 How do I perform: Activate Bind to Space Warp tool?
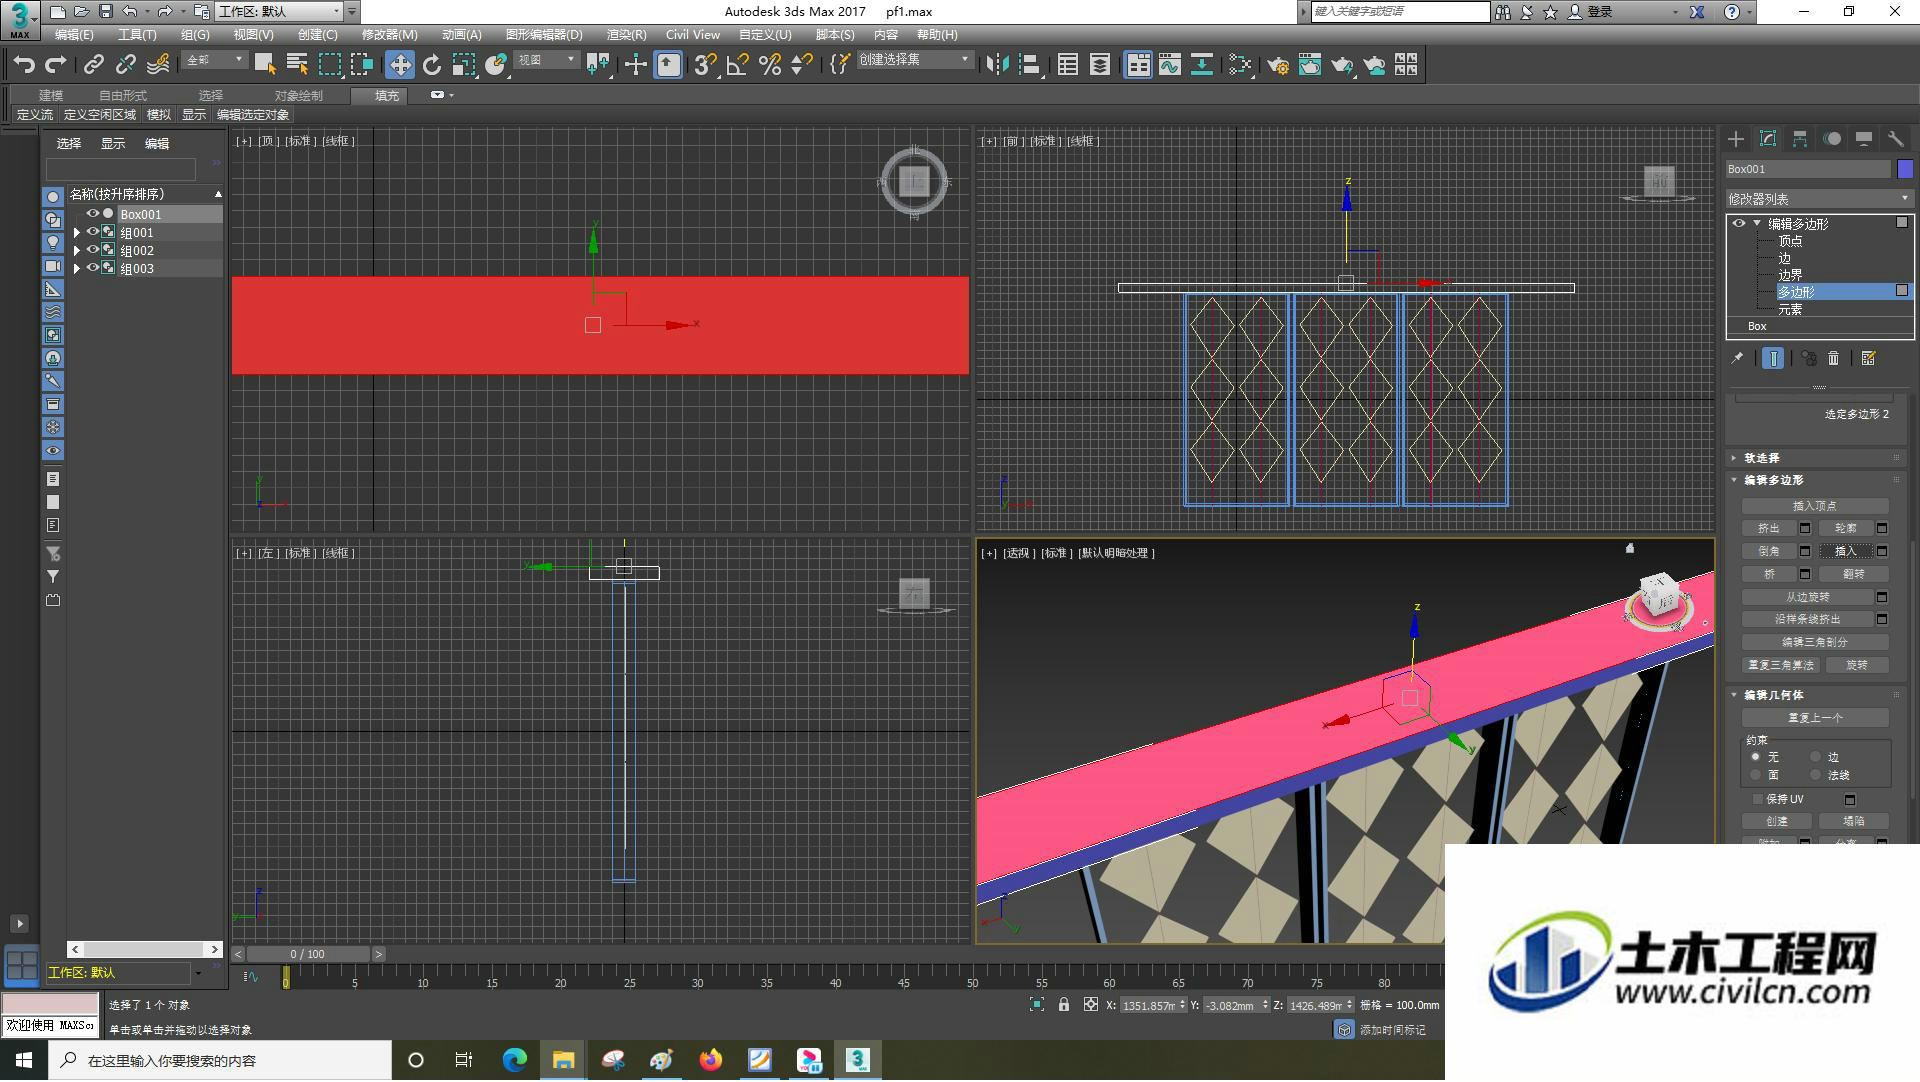(x=158, y=65)
